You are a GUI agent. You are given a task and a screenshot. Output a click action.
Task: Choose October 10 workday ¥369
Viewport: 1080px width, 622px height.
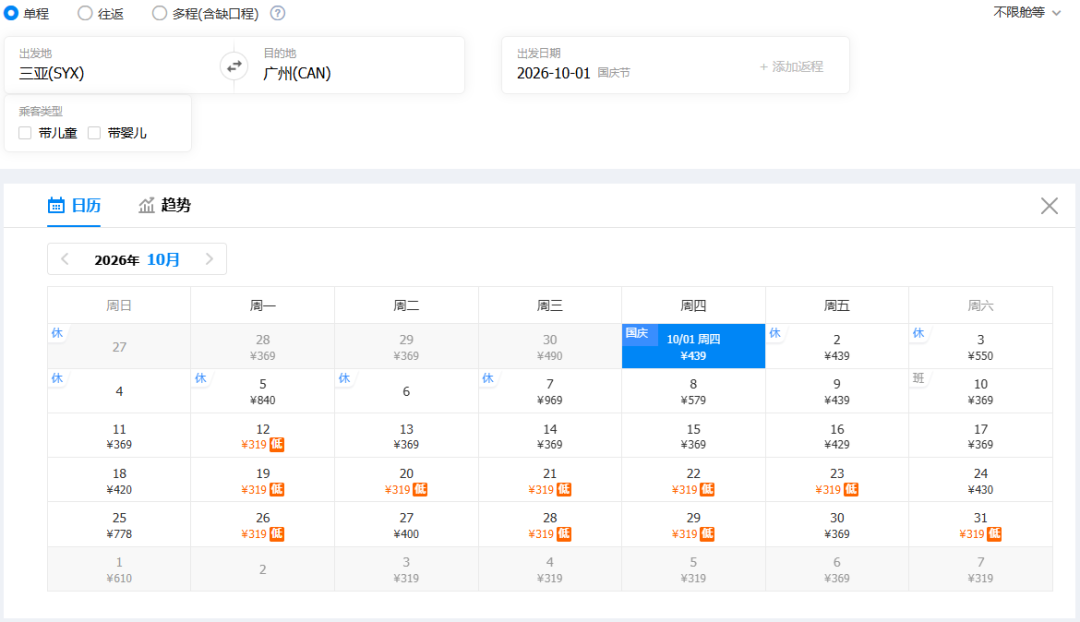[980, 391]
